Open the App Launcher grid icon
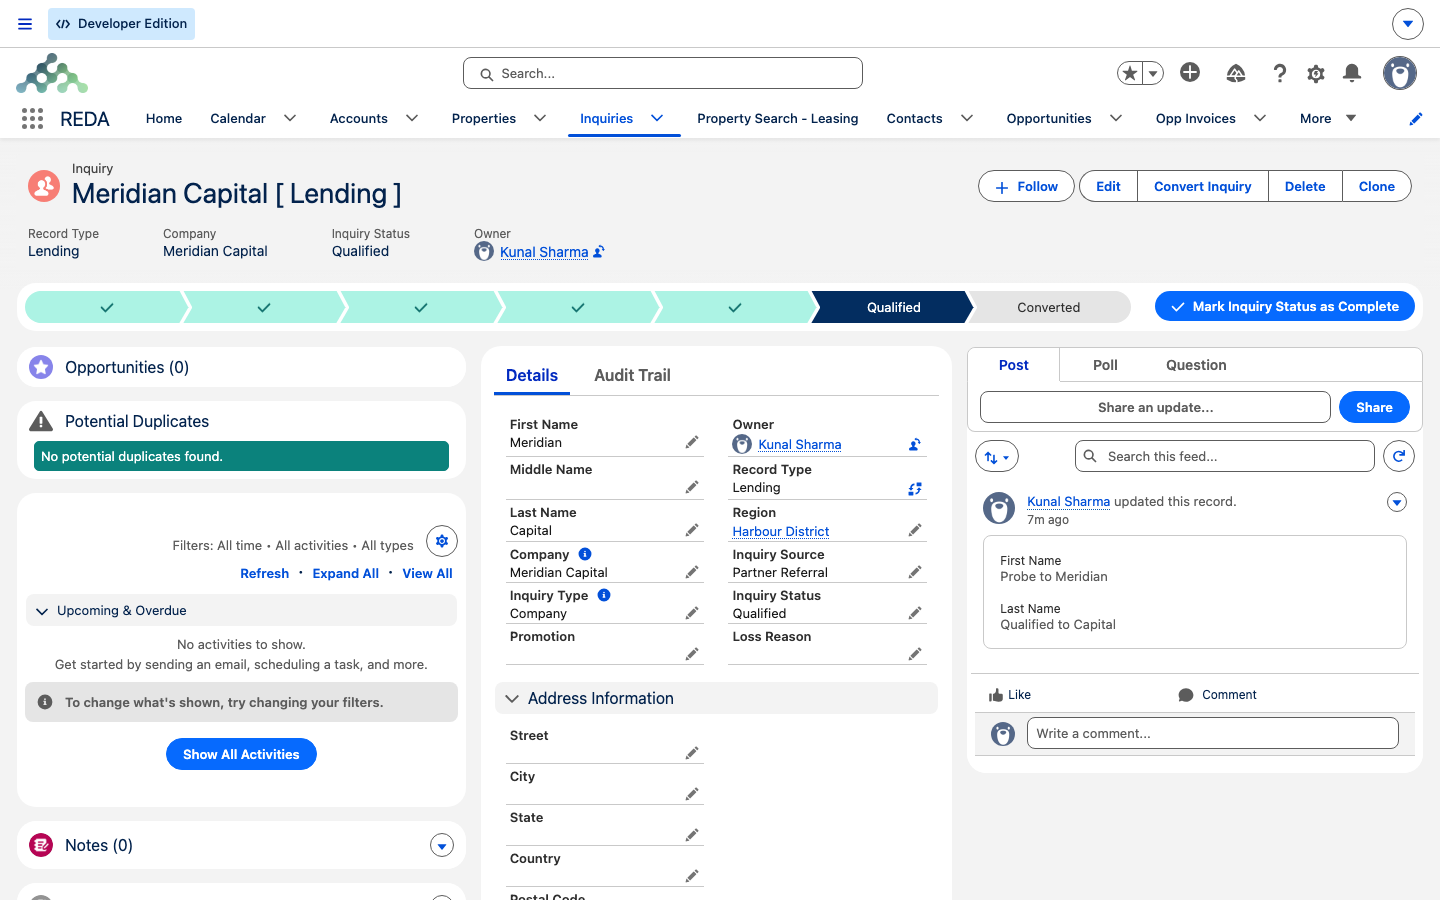Screen dimensions: 1440x900 pos(32,119)
